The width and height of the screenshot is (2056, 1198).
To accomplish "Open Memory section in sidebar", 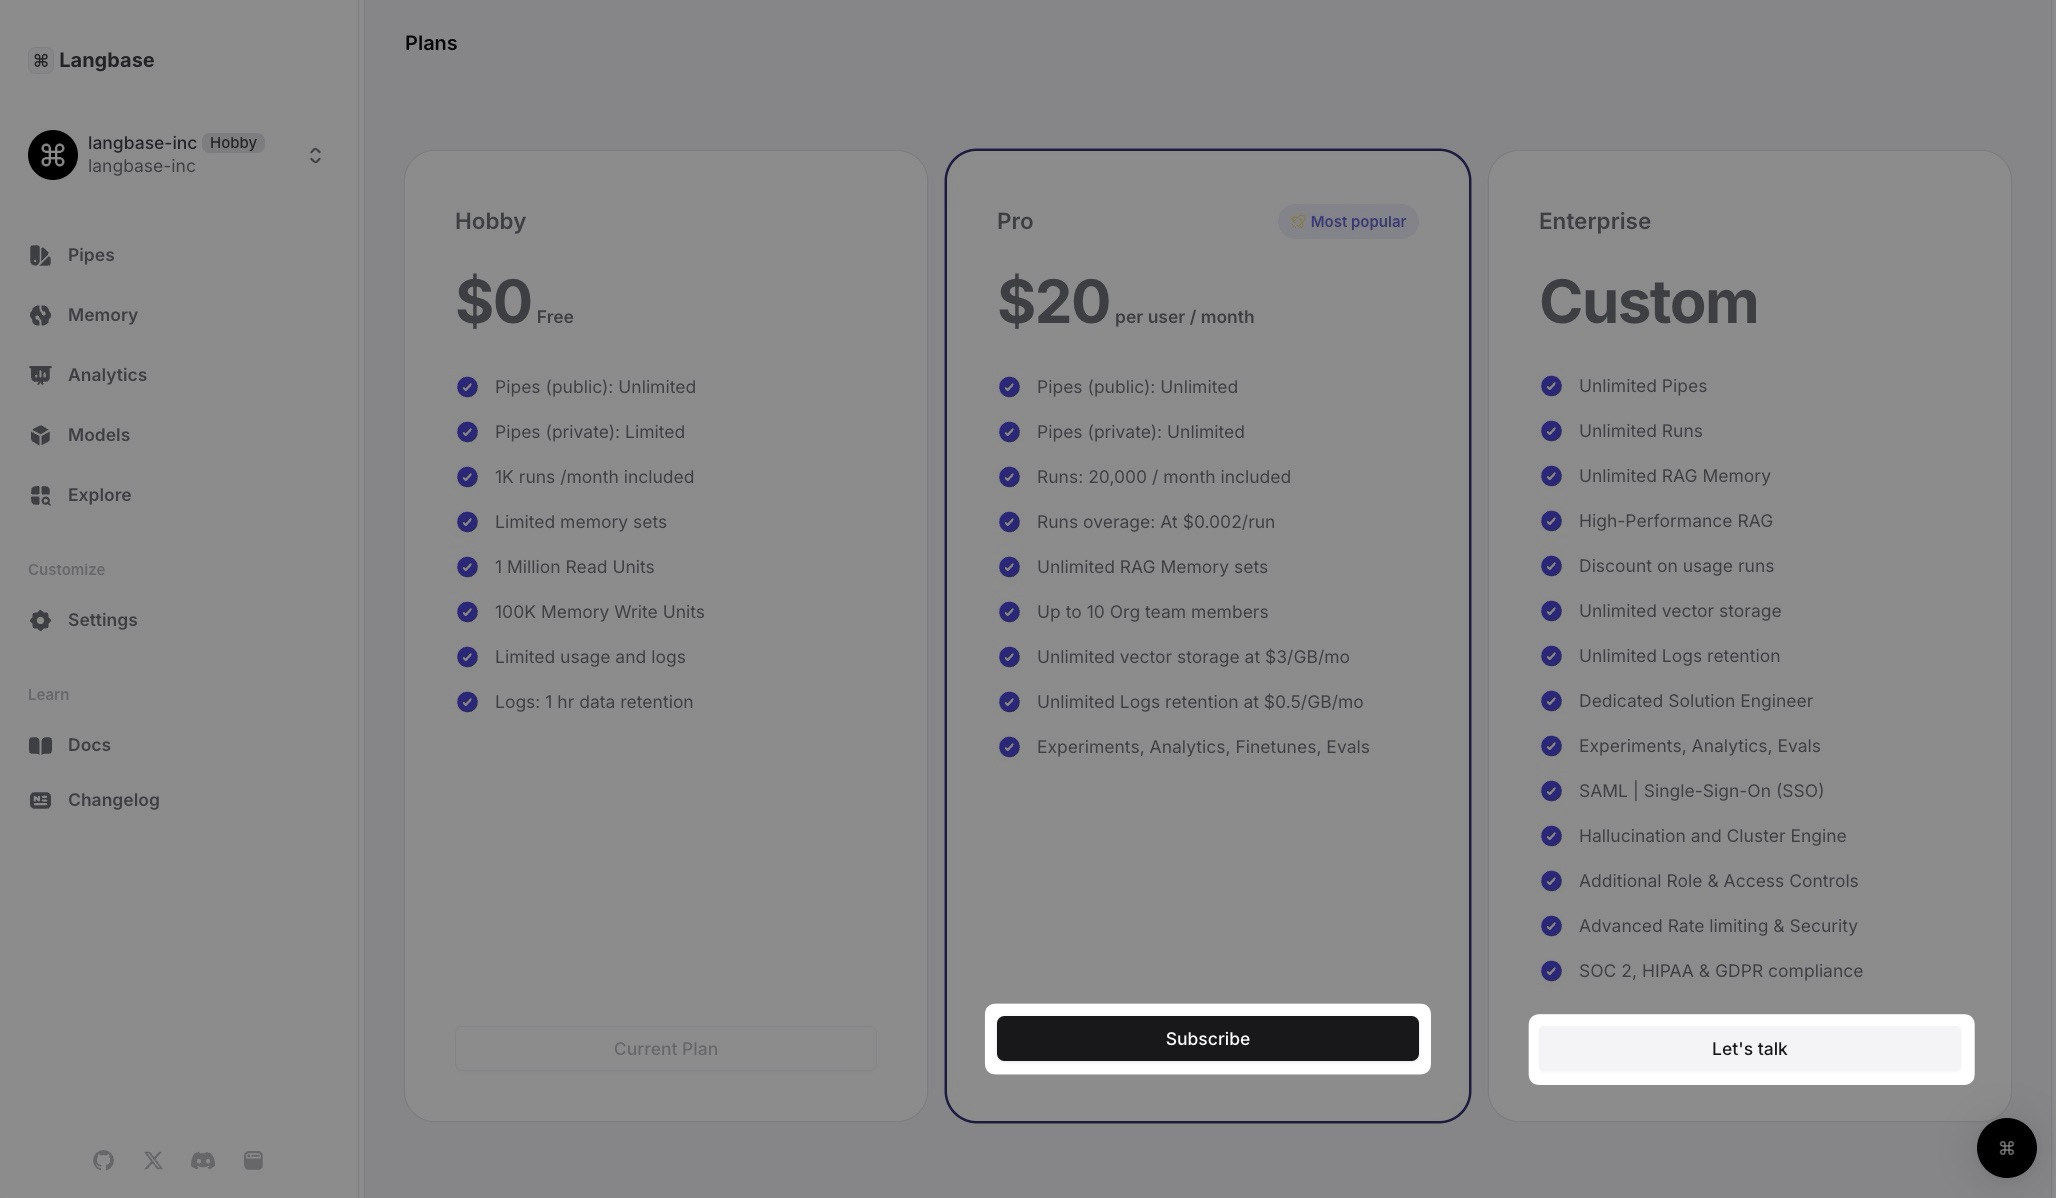I will tap(101, 314).
